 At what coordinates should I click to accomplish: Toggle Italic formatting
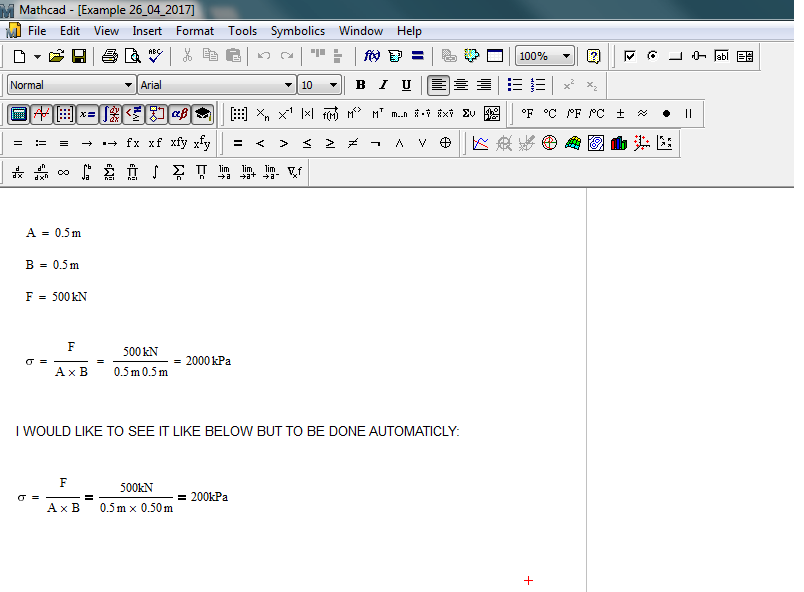click(x=383, y=85)
